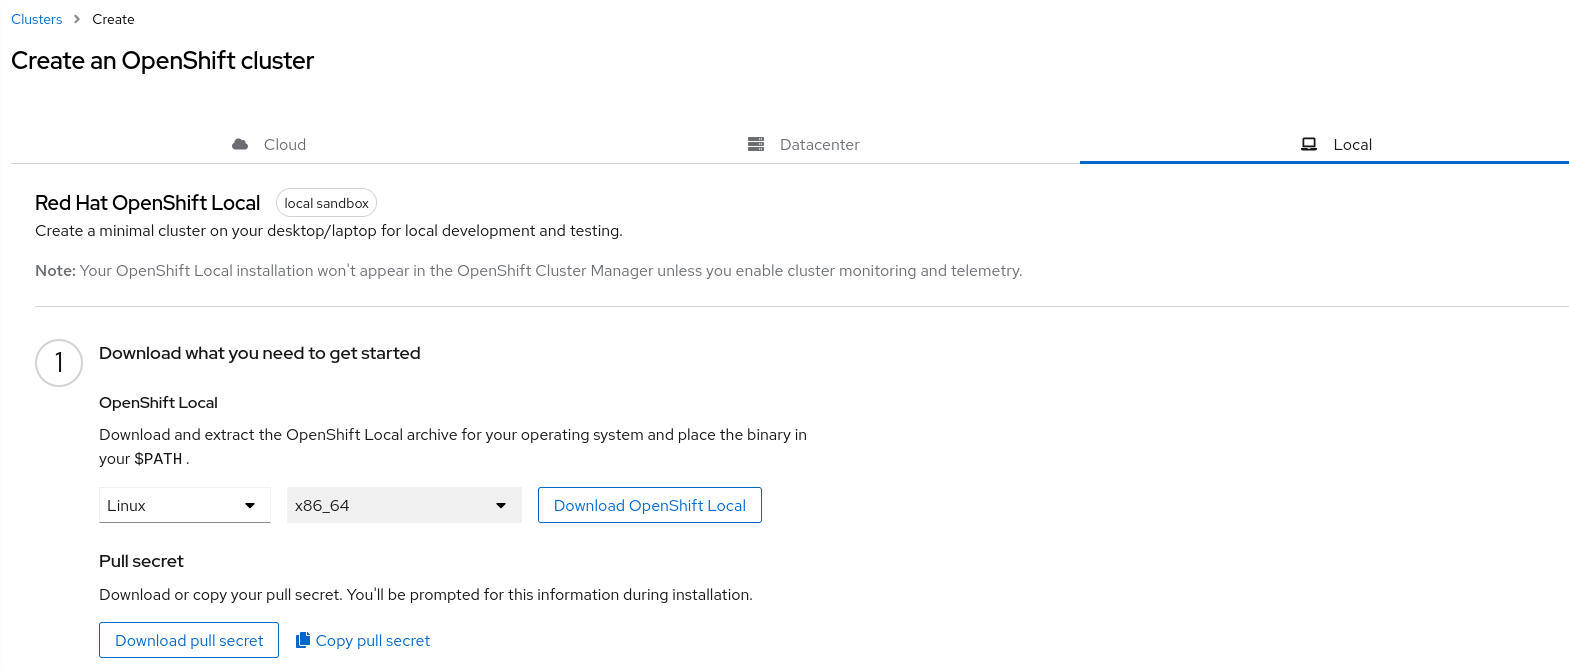Click the cloud icon in the tabs
1569x671 pixels.
(x=240, y=144)
